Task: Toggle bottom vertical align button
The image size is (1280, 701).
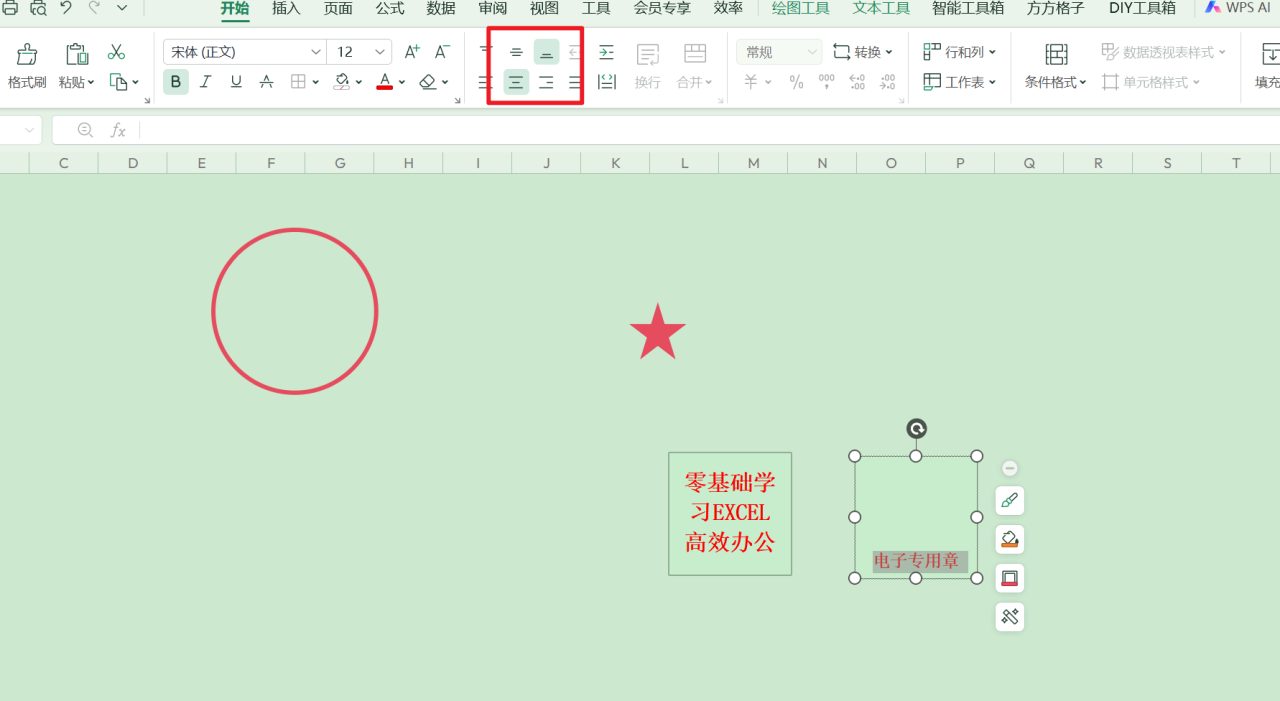Action: 546,52
